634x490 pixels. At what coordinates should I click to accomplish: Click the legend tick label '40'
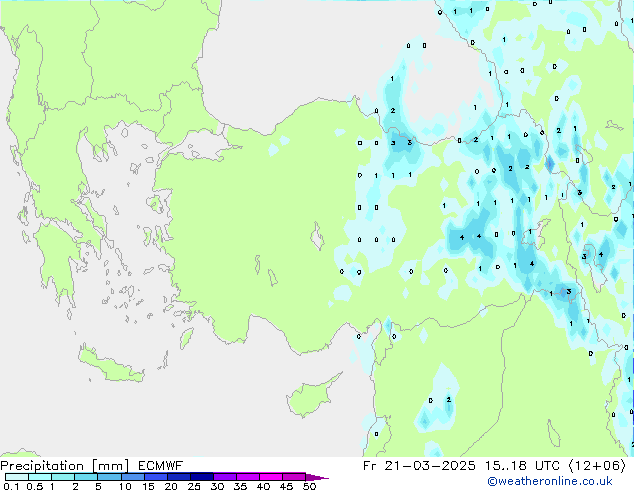pyautogui.click(x=263, y=486)
